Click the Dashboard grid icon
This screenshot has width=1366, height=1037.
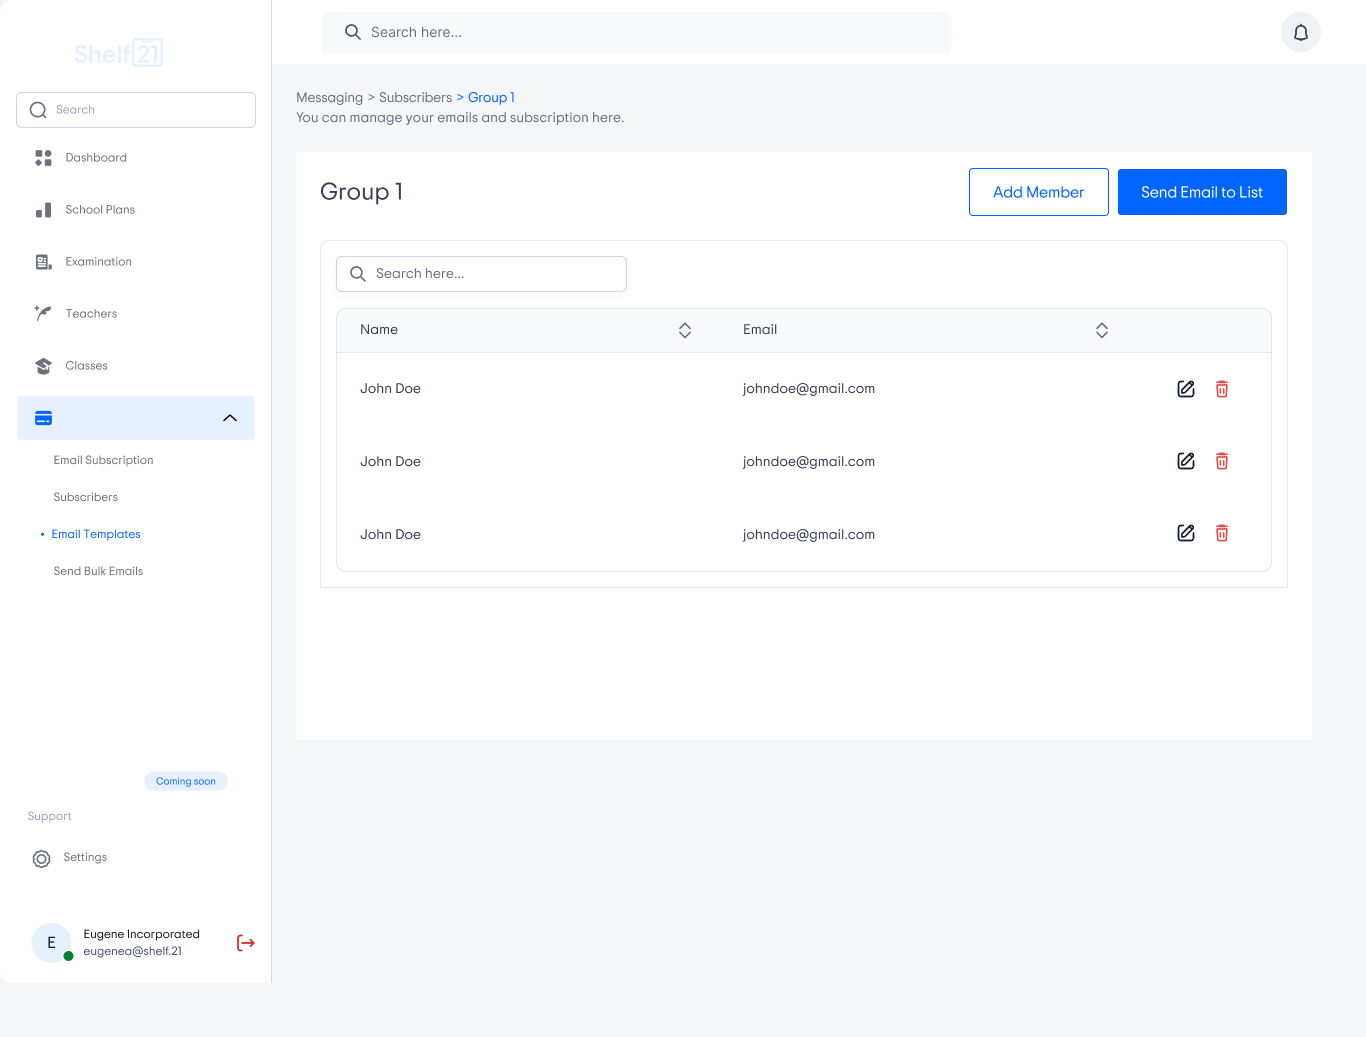pos(43,158)
